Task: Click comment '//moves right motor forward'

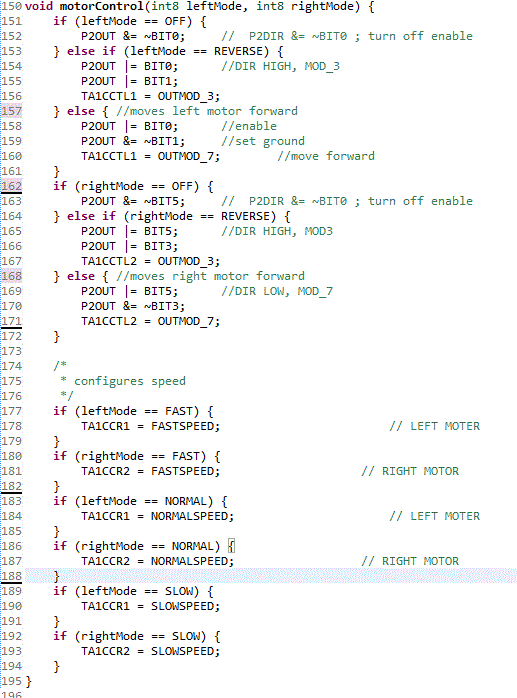Action: (x=210, y=276)
